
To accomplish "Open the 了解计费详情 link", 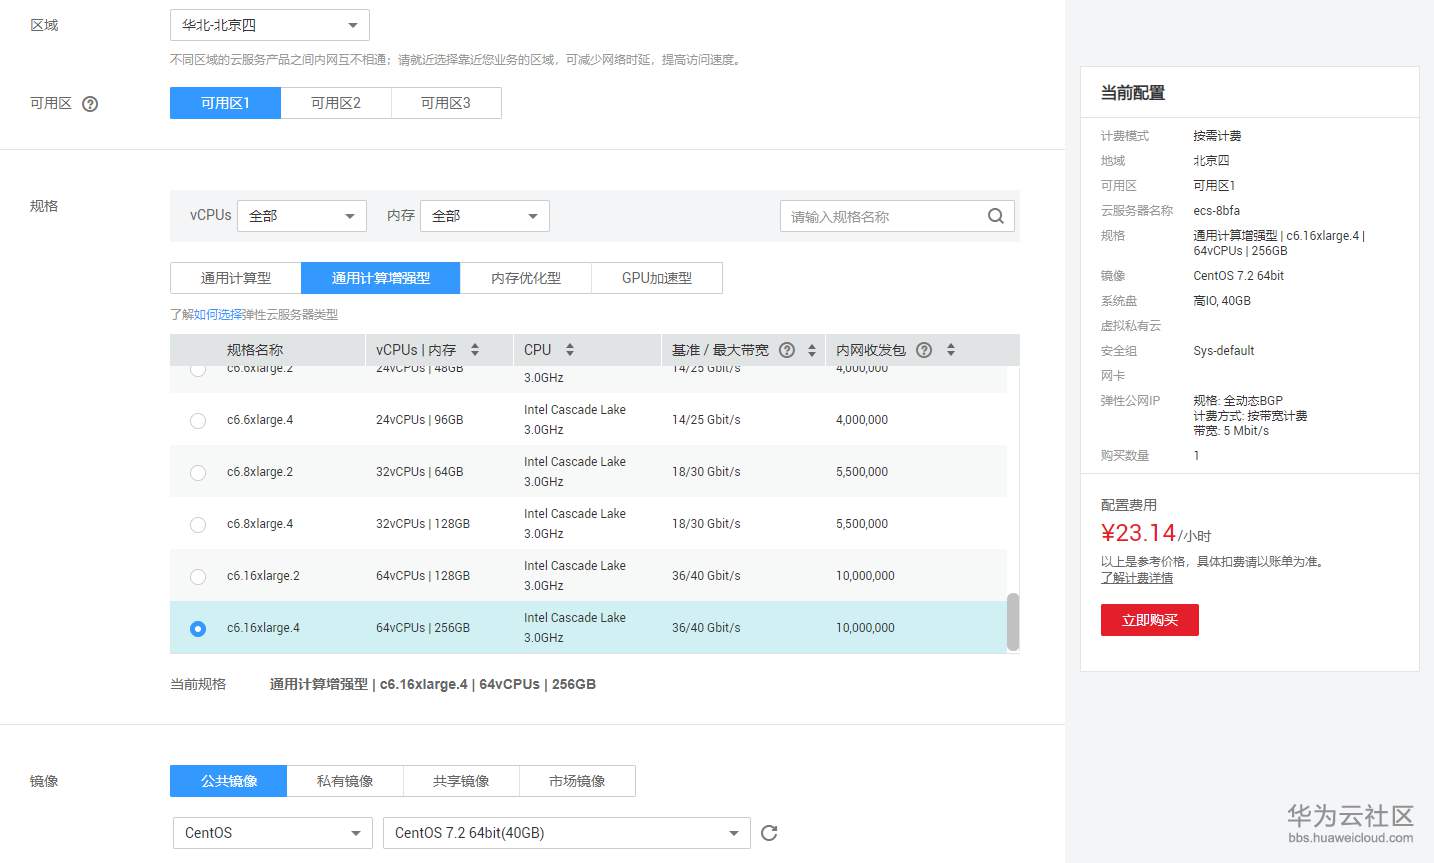I will 1137,578.
